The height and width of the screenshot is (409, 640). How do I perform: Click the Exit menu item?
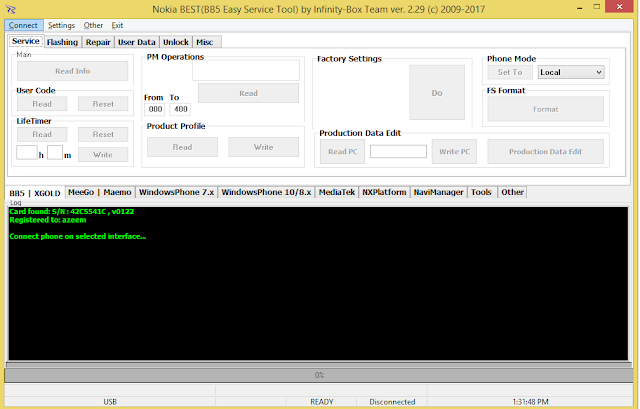coord(117,25)
